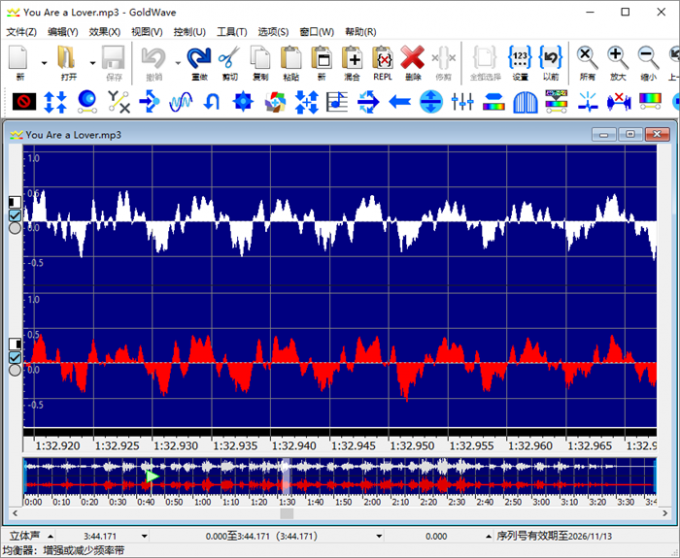Click the blue up-down arrows effect icon
This screenshot has height=558, width=680.
tap(56, 102)
